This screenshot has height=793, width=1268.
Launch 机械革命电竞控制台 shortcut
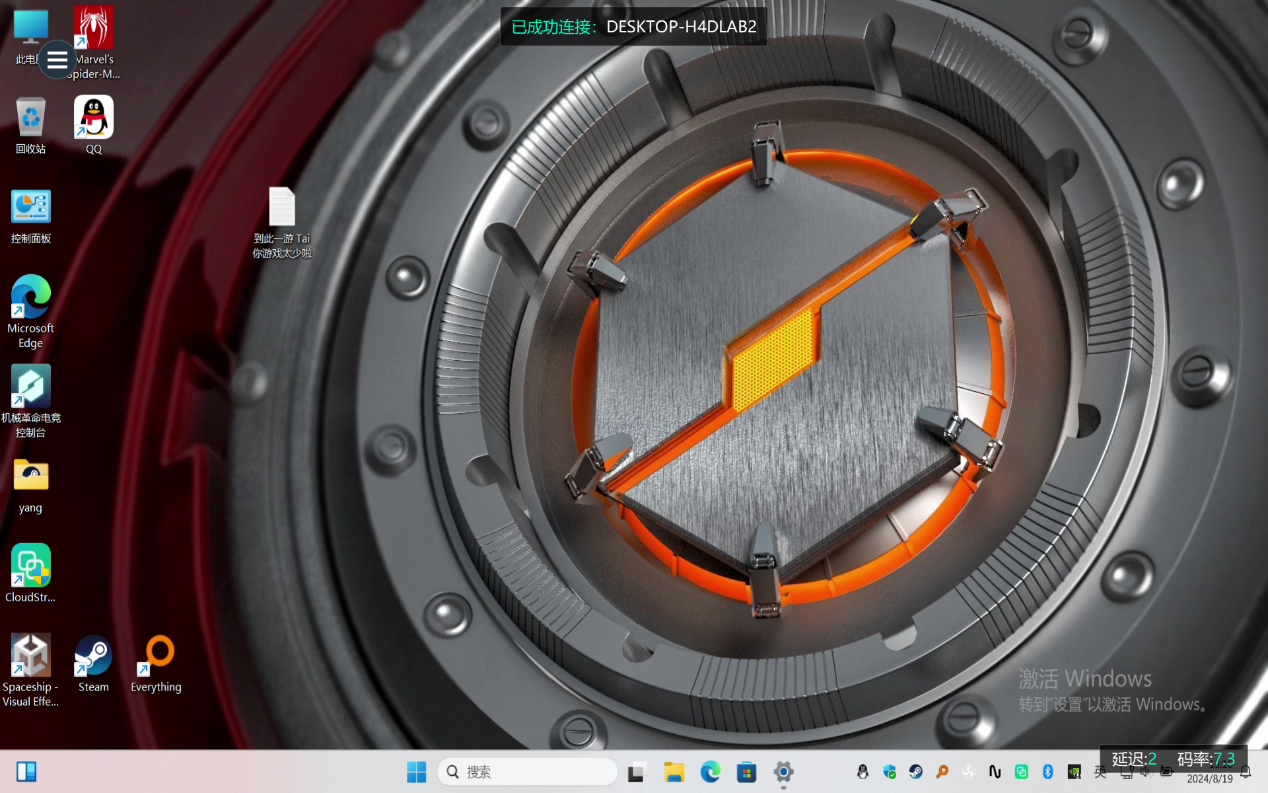pyautogui.click(x=31, y=401)
